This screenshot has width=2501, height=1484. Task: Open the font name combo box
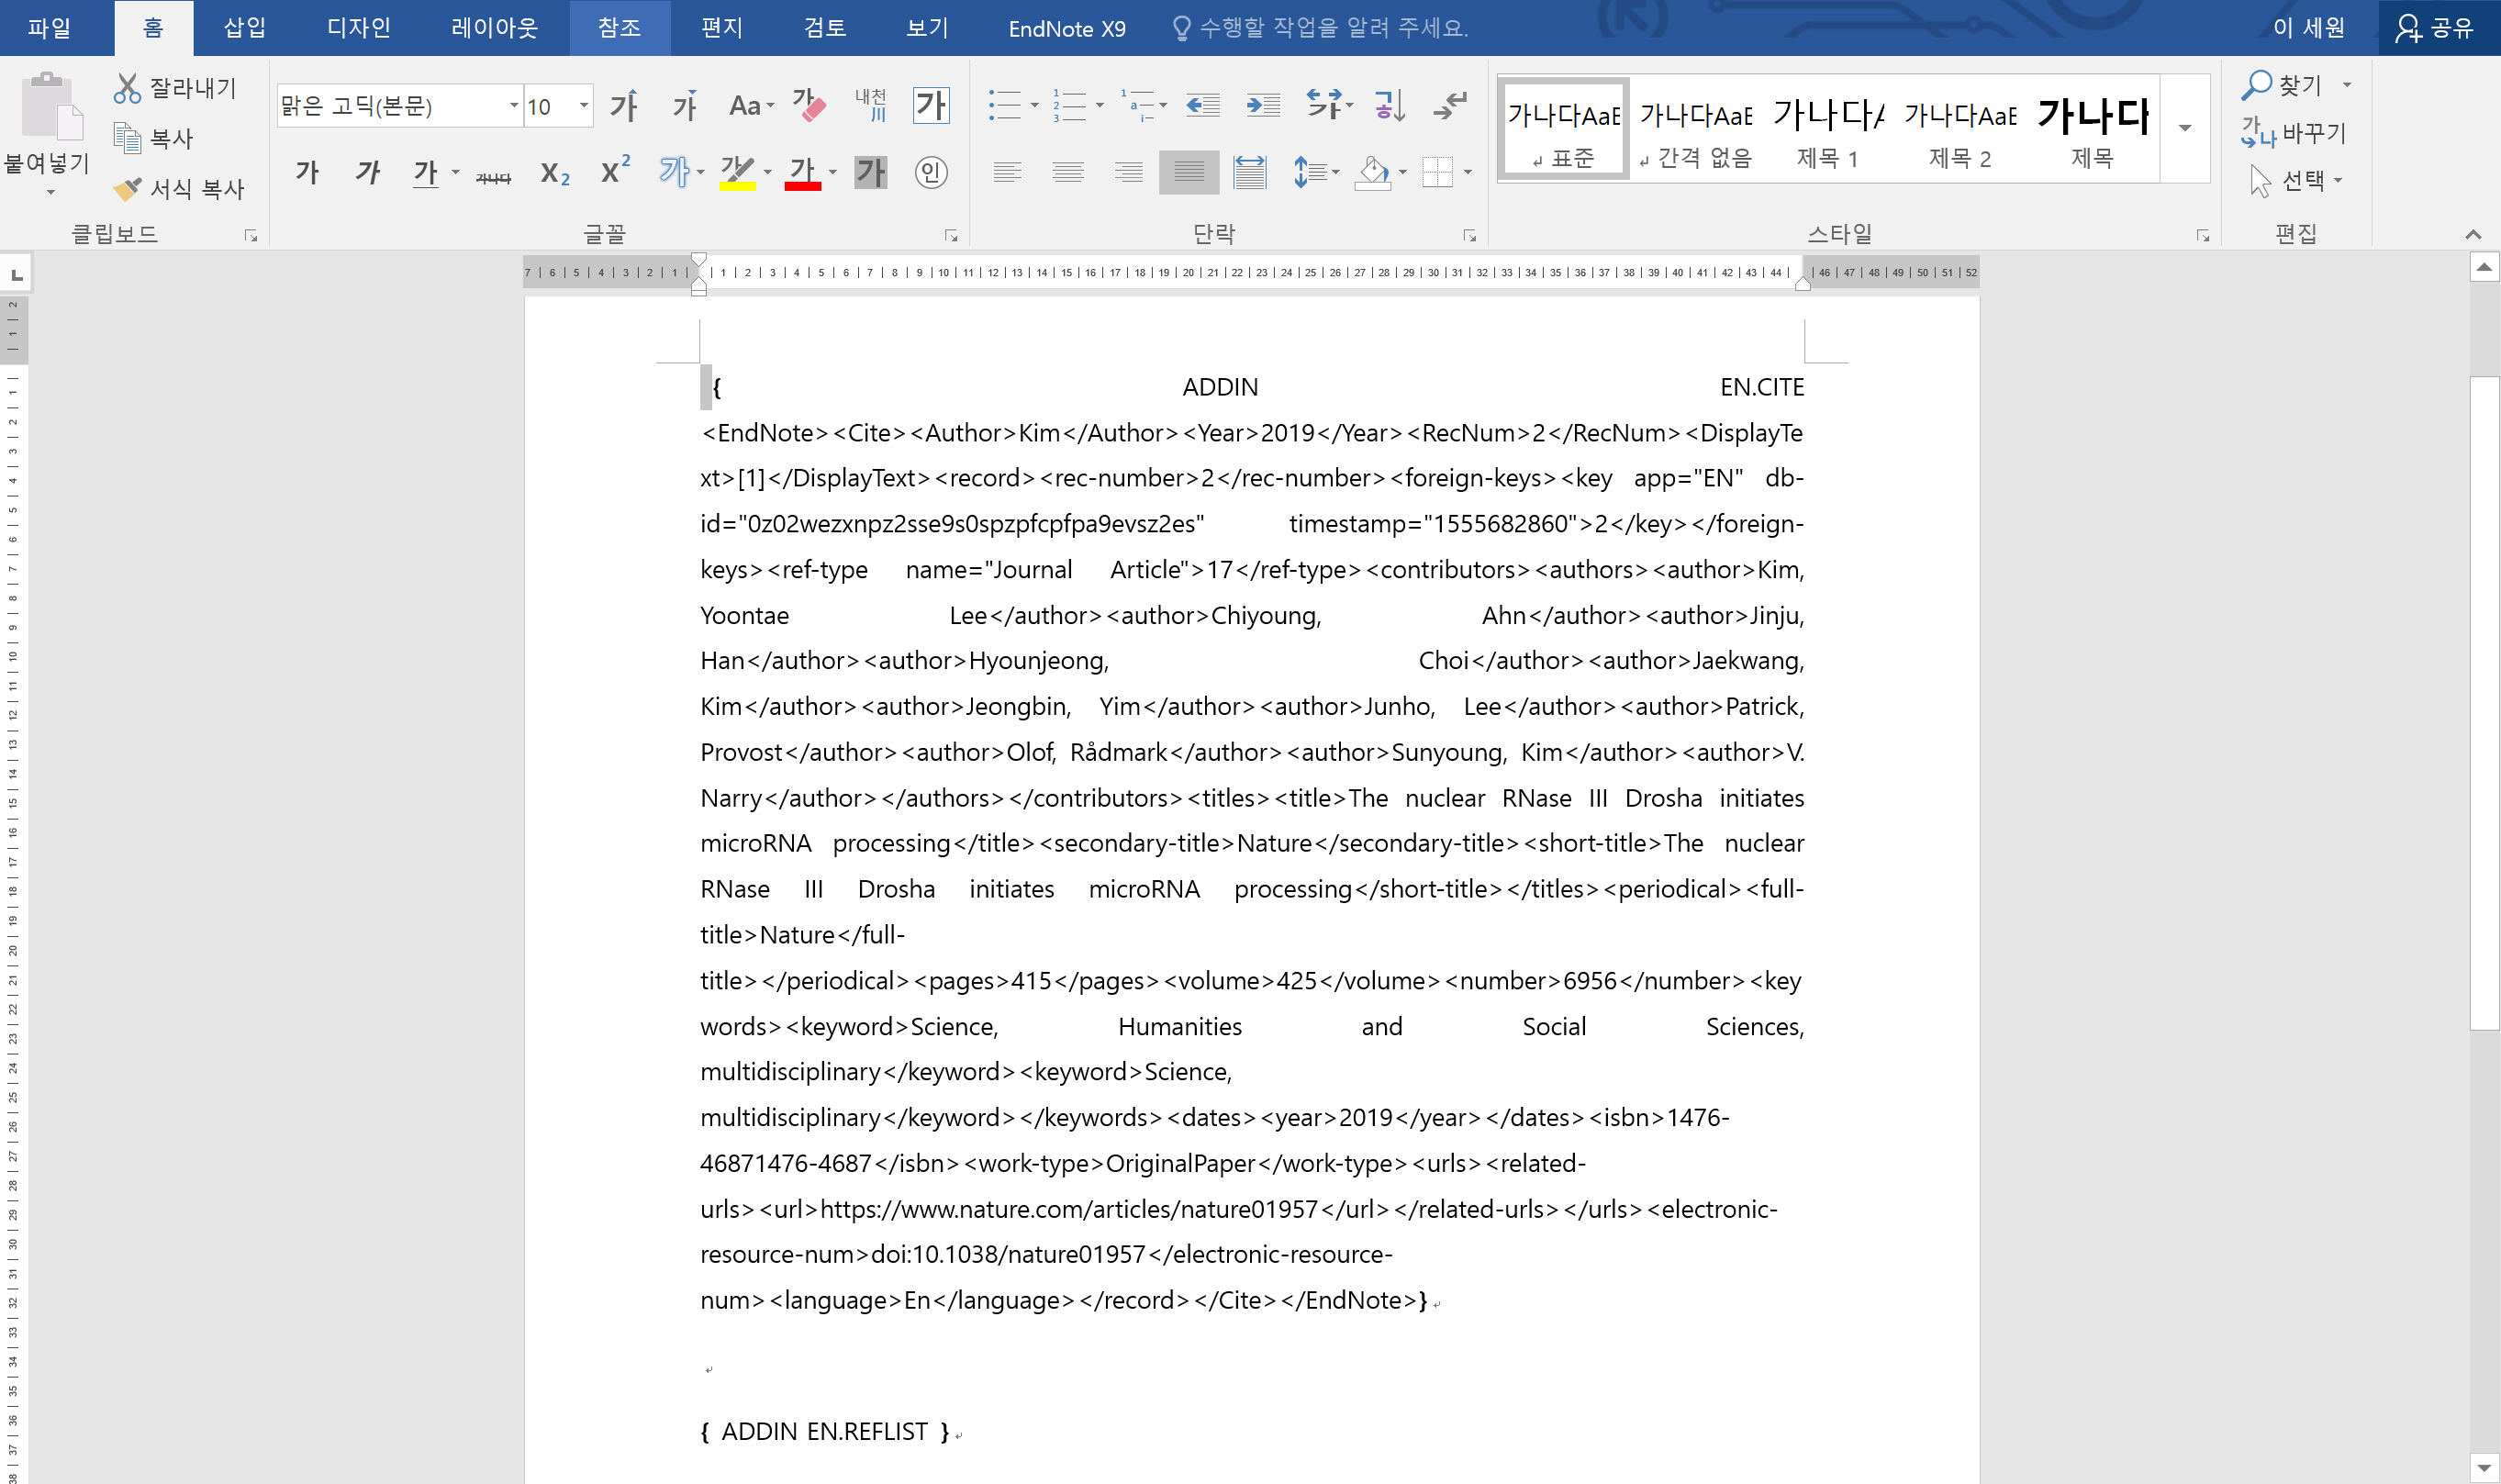point(400,106)
